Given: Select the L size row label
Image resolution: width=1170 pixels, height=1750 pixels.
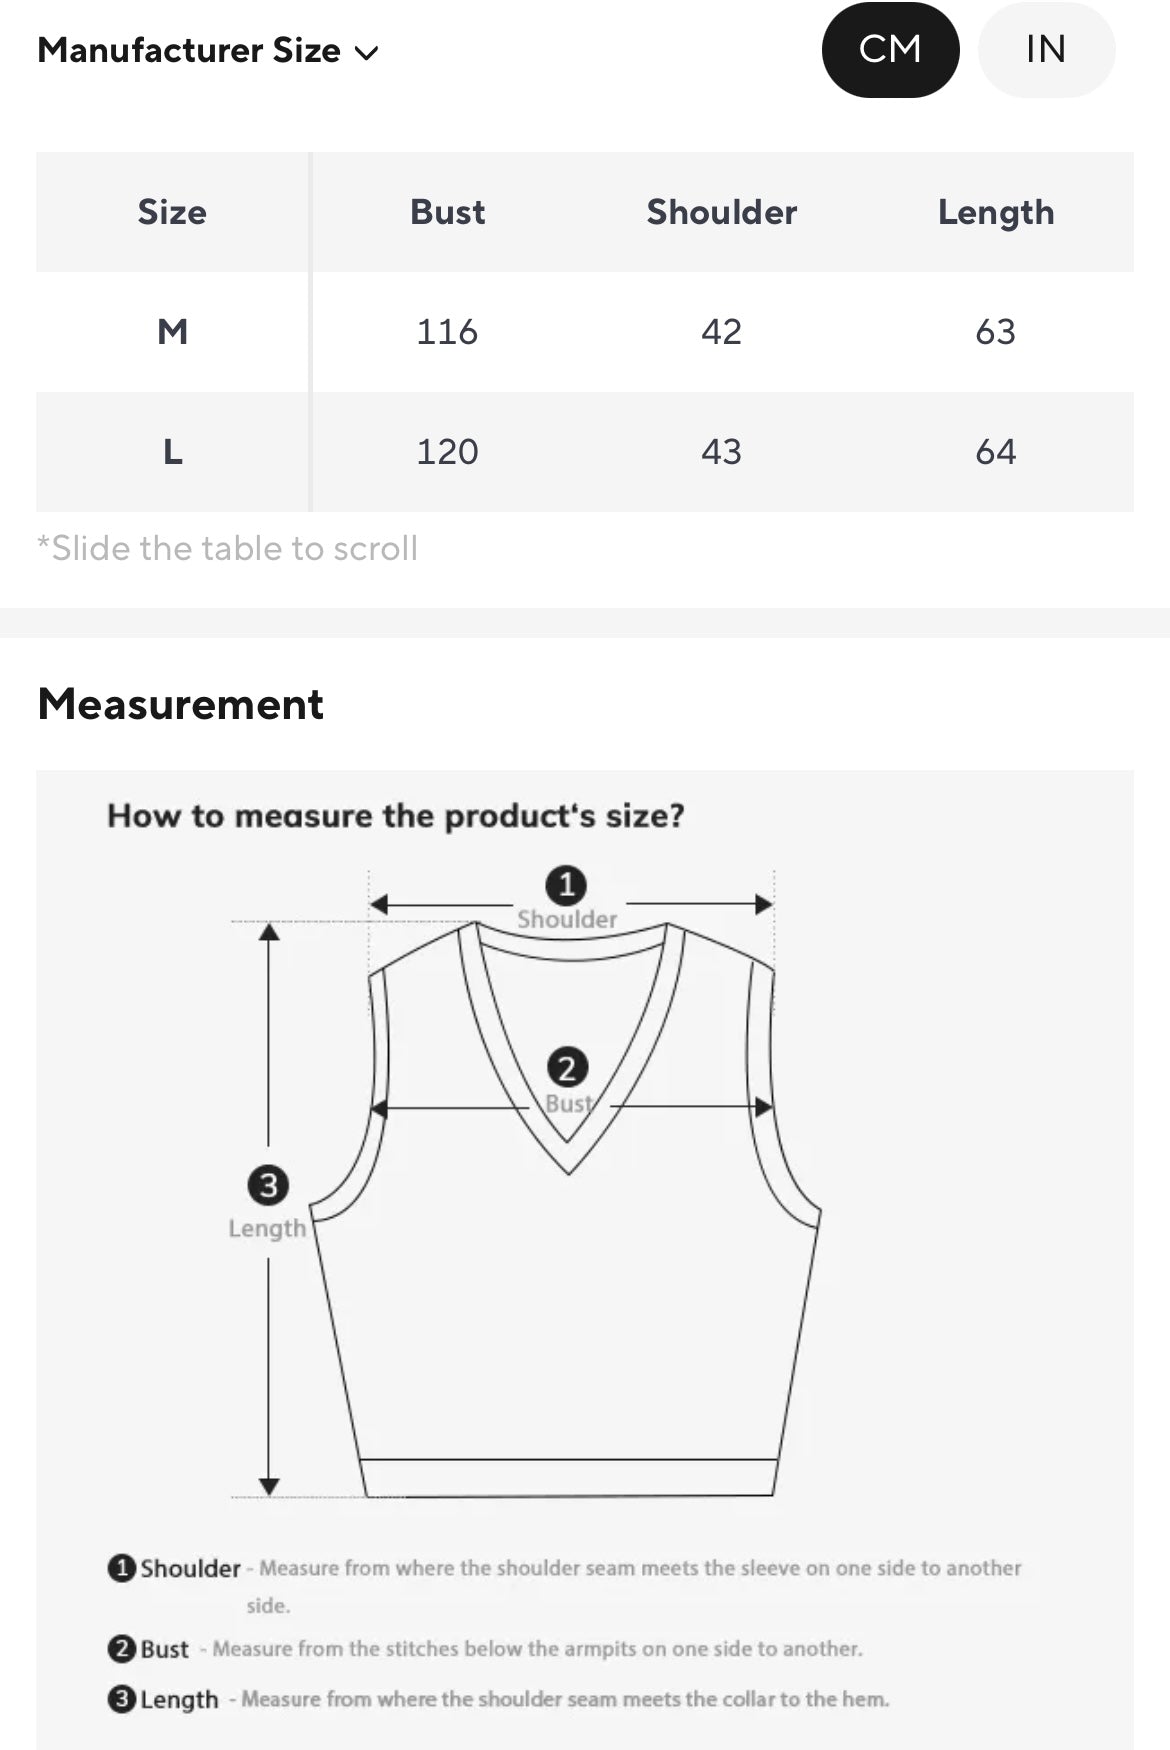Looking at the screenshot, I should pos(172,452).
